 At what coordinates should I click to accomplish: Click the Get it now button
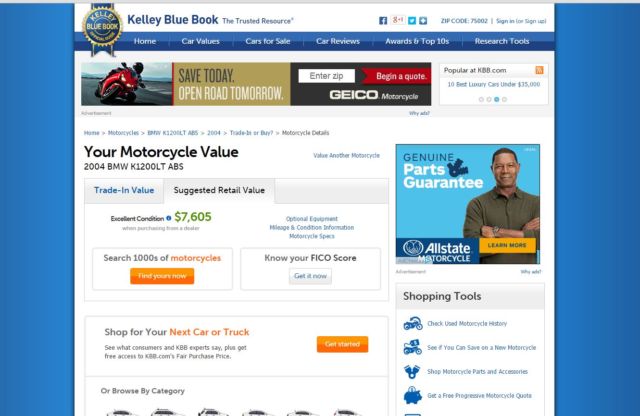(x=310, y=276)
